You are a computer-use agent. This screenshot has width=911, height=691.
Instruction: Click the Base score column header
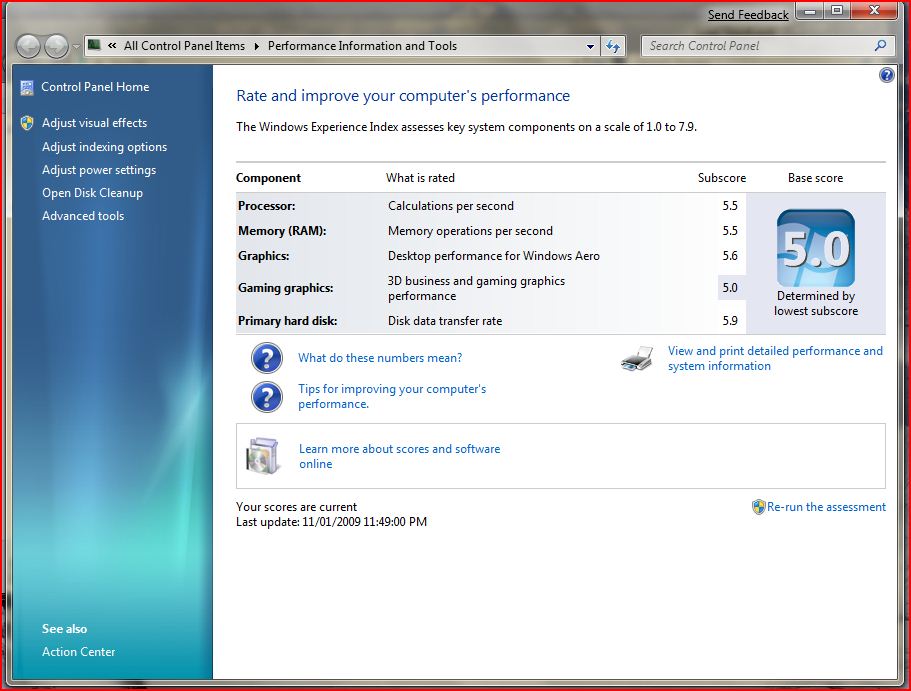pos(815,178)
